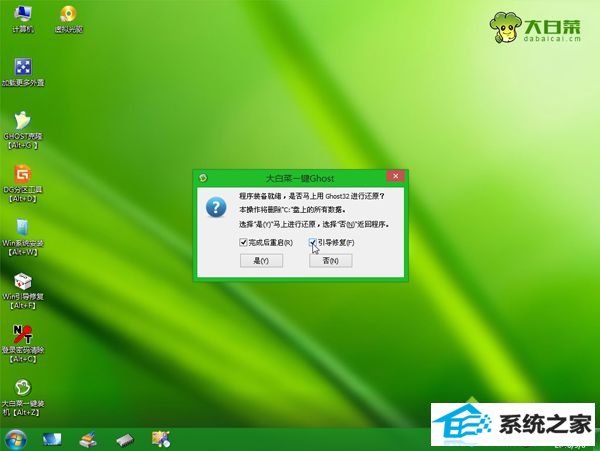Open the 虚拟光驱 desktop icon
600x451 pixels.
(68, 19)
